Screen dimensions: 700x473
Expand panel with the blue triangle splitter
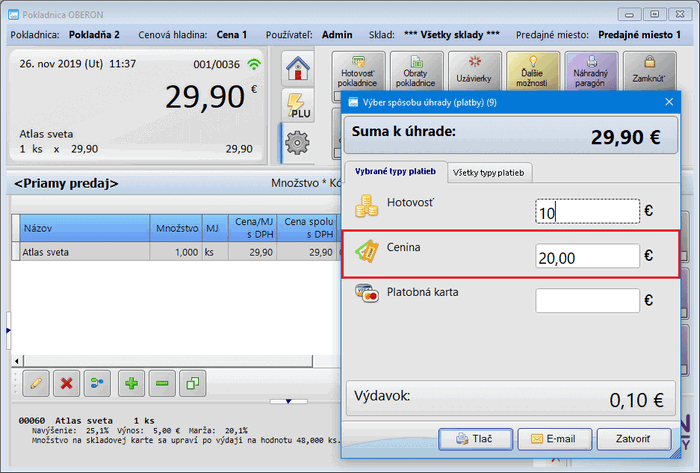pyautogui.click(x=289, y=401)
